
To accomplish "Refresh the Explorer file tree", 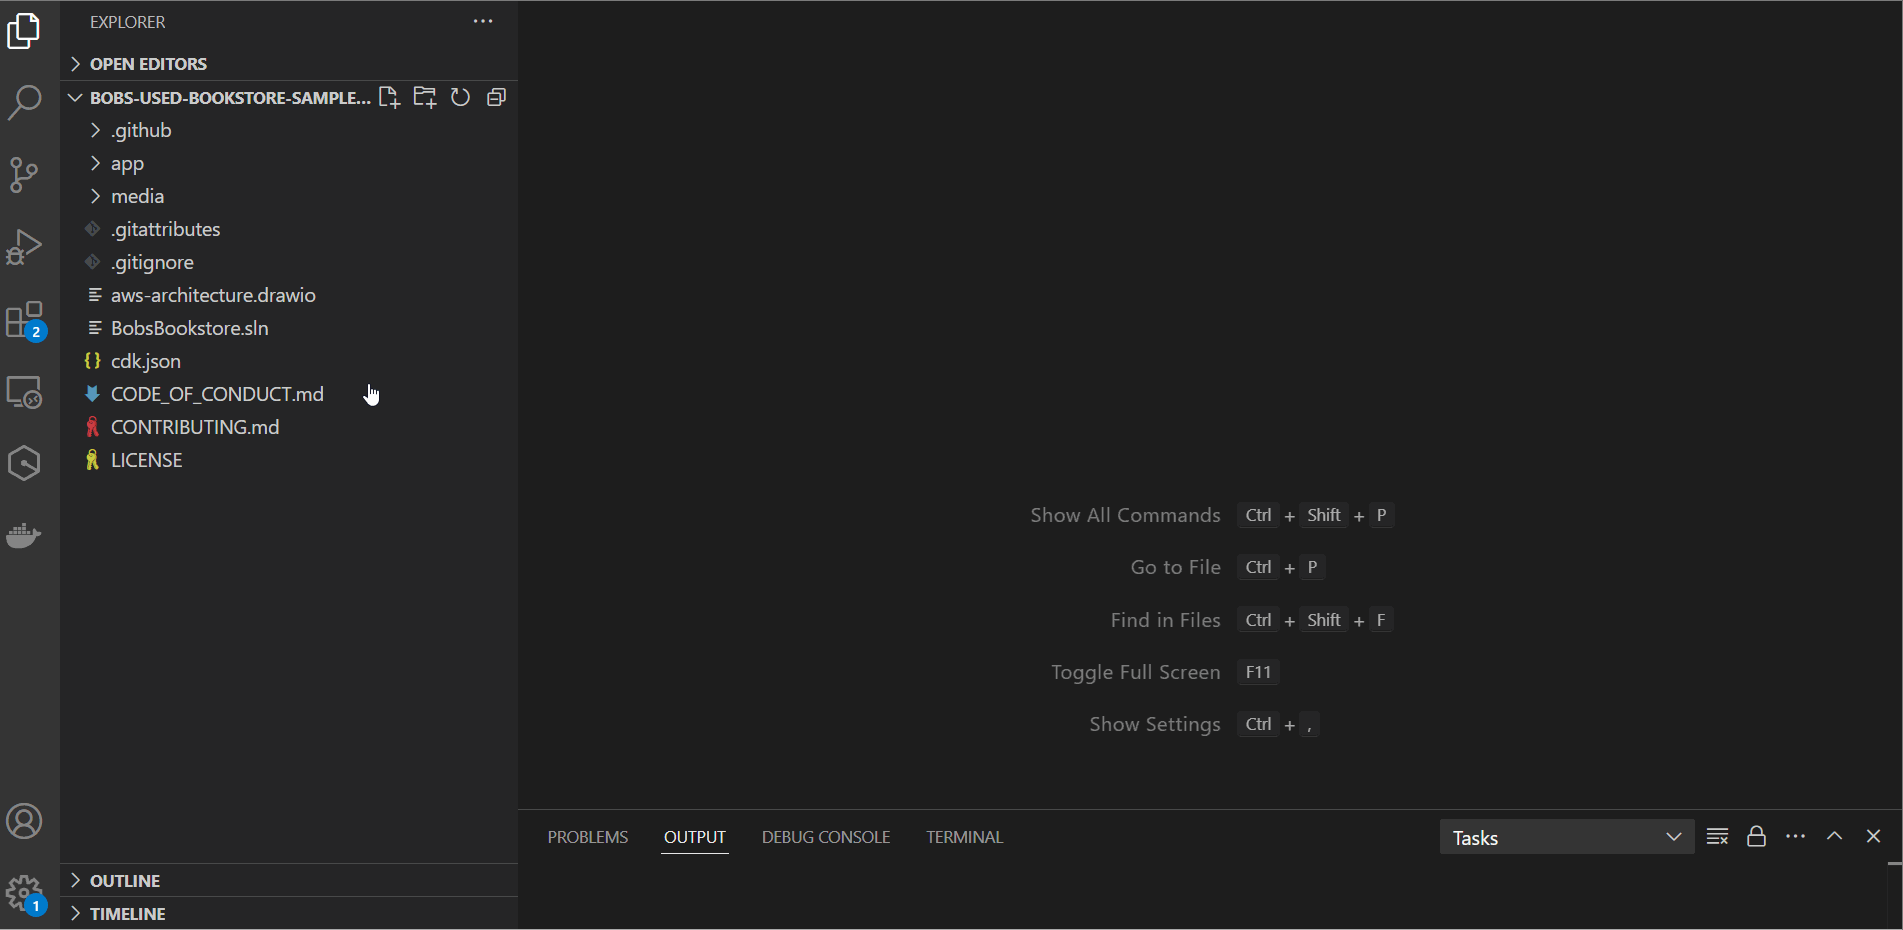I will pyautogui.click(x=460, y=97).
